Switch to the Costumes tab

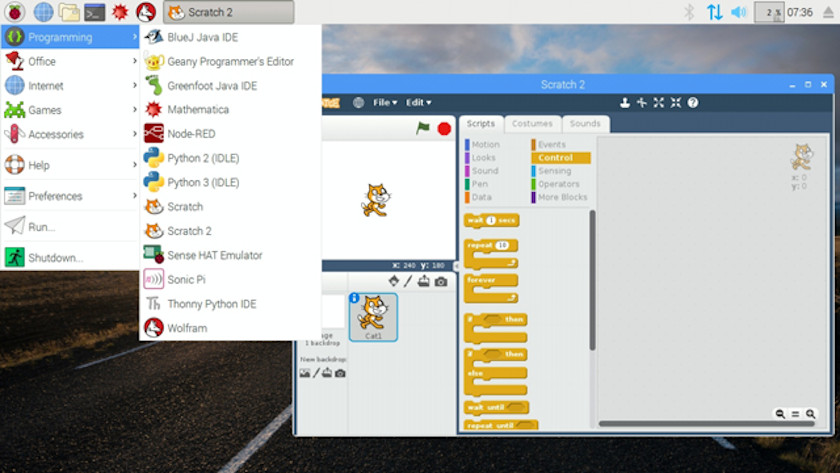point(532,124)
